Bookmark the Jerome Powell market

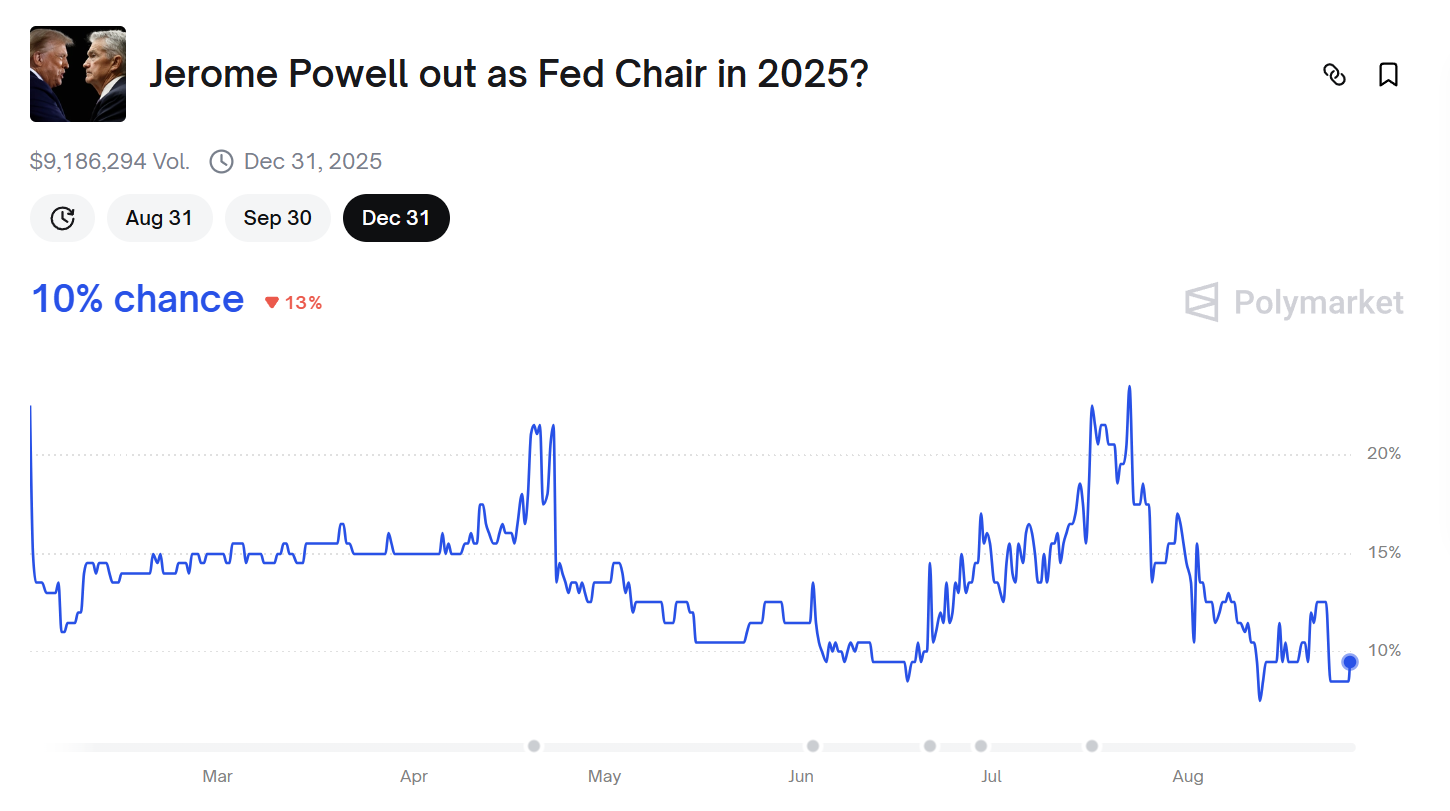1389,75
